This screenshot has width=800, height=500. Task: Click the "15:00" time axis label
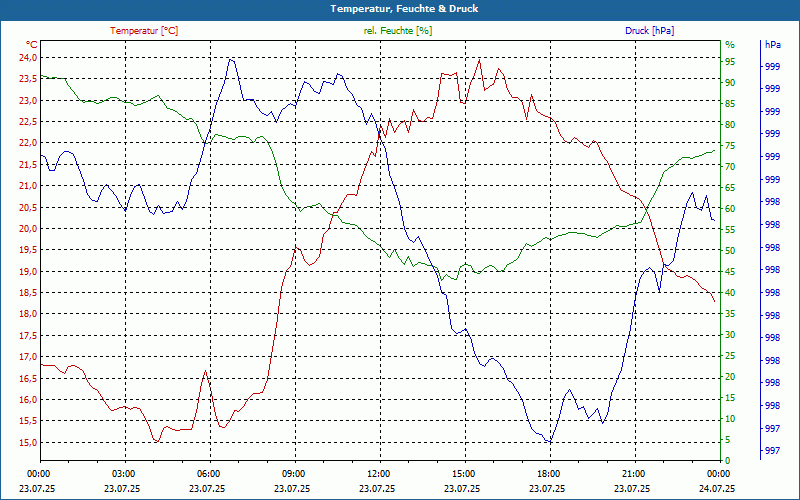tap(464, 474)
